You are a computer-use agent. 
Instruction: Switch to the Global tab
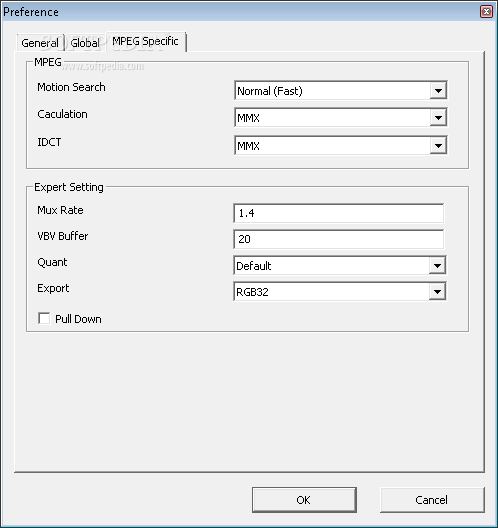tap(85, 43)
